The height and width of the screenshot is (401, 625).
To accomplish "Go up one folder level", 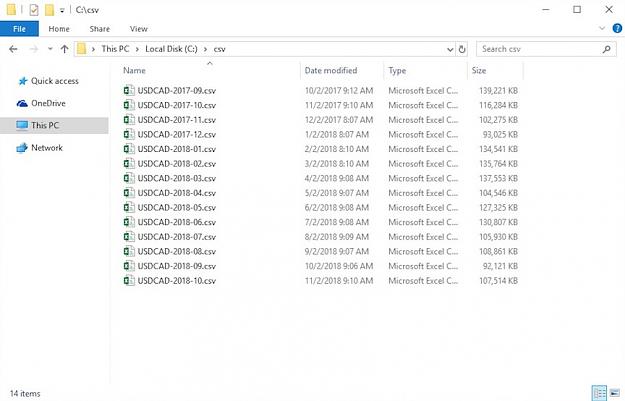I will click(64, 49).
